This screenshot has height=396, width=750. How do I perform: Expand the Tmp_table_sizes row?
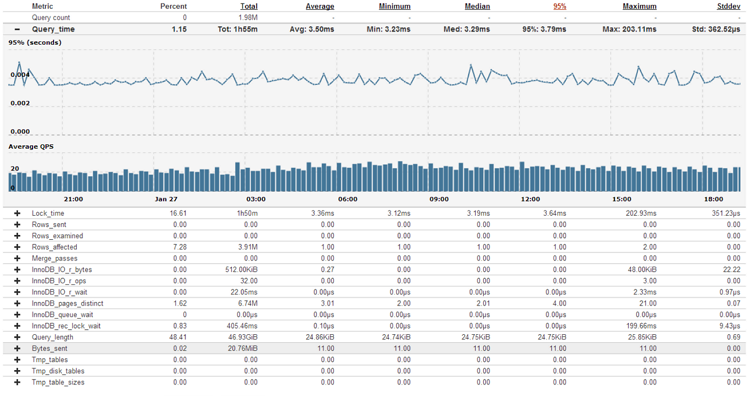(17, 382)
